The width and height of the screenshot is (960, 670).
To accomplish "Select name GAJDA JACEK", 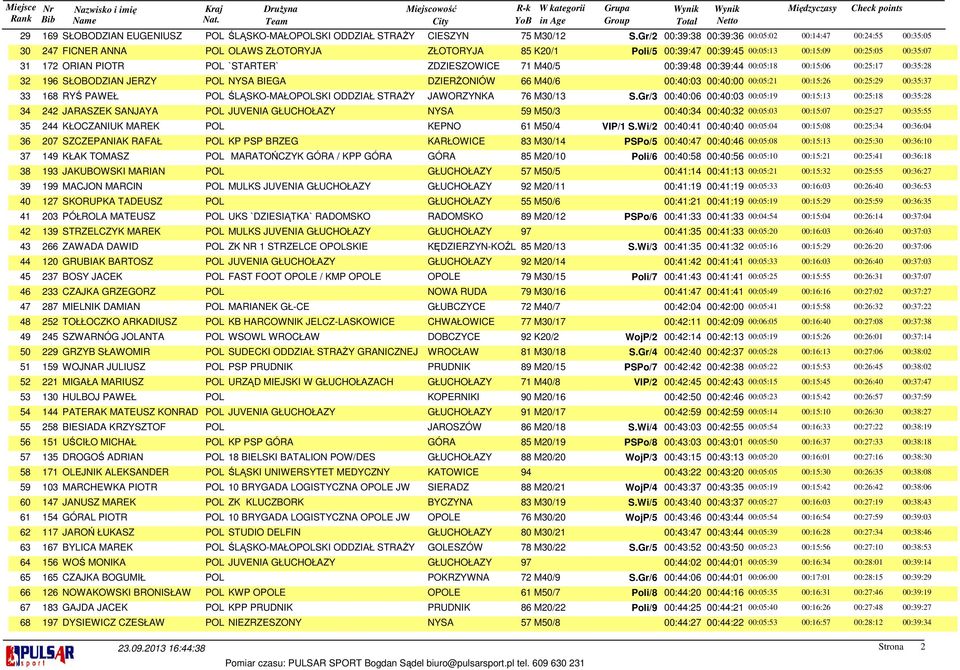I will 95,607.
